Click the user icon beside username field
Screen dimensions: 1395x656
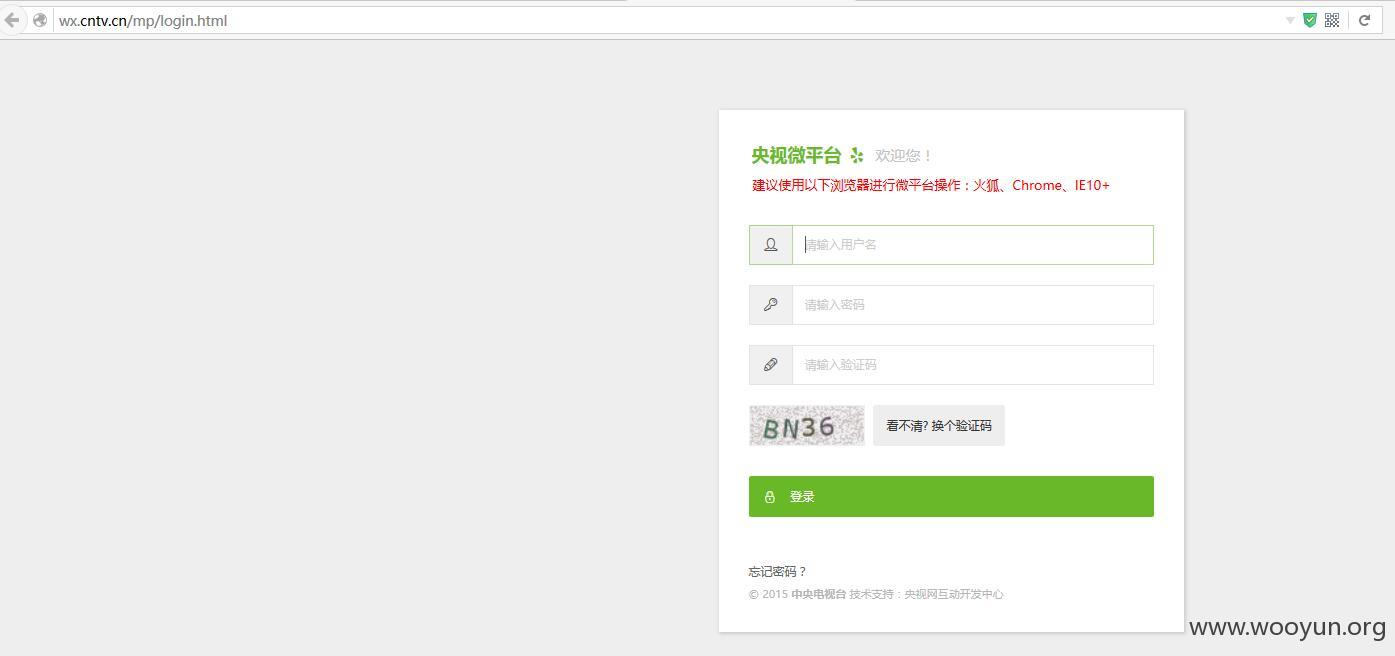pyautogui.click(x=771, y=245)
